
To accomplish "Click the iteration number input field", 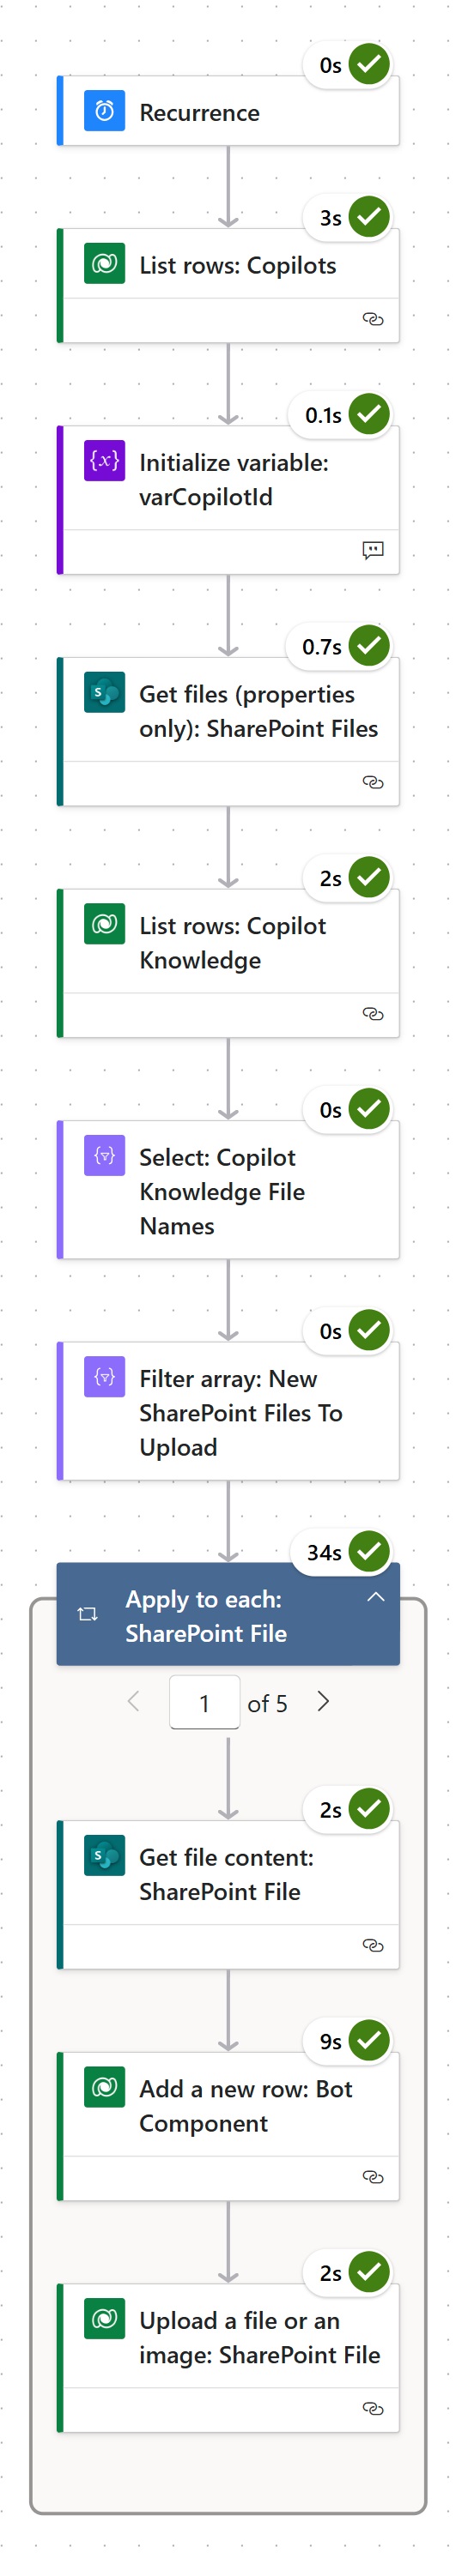I will pos(205,1703).
